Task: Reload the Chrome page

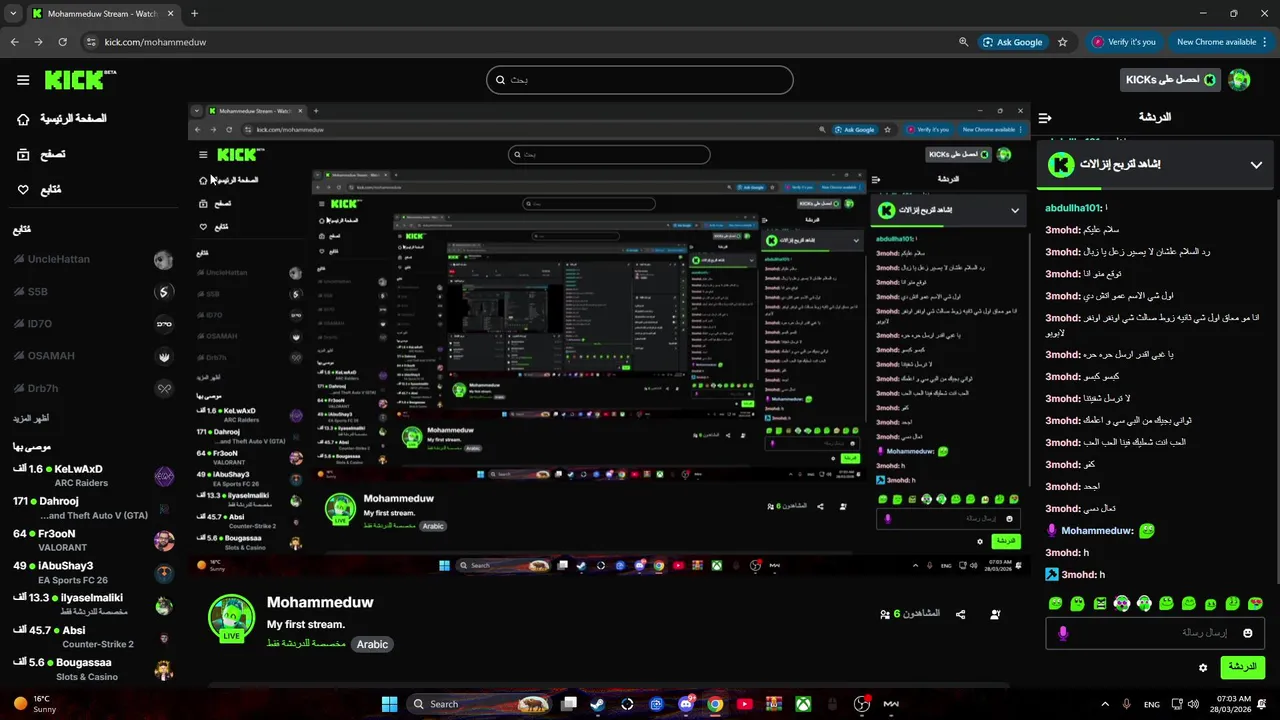Action: [62, 42]
